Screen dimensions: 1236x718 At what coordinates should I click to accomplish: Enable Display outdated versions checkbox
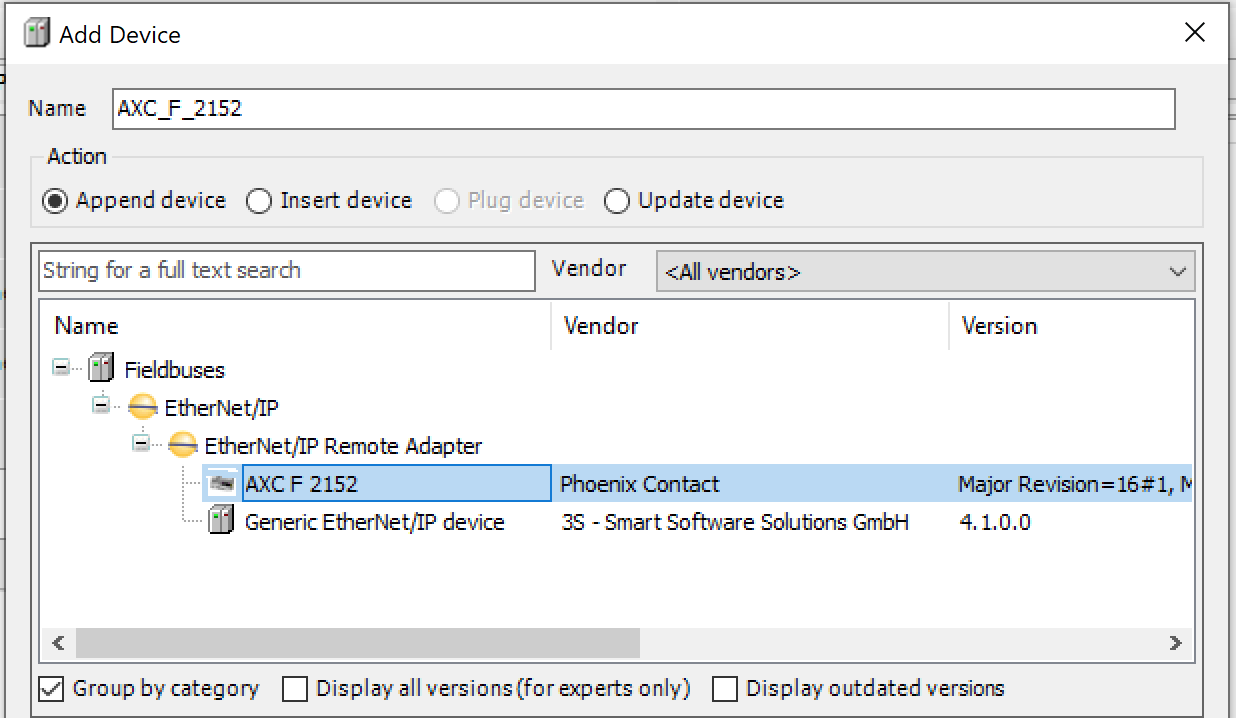(x=725, y=689)
